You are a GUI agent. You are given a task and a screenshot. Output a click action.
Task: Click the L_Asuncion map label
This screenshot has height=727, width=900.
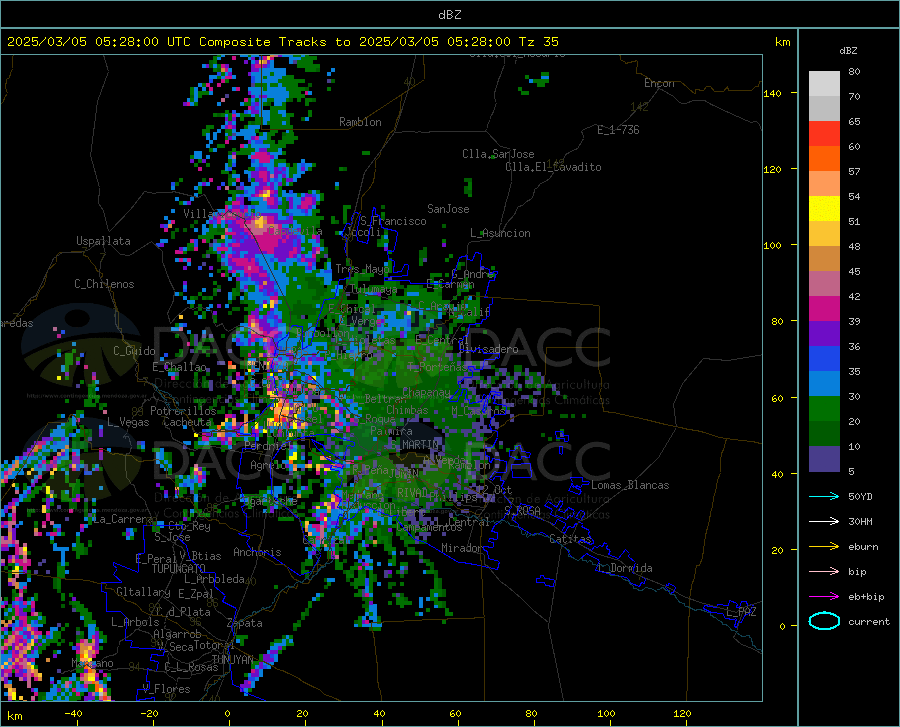pos(500,233)
